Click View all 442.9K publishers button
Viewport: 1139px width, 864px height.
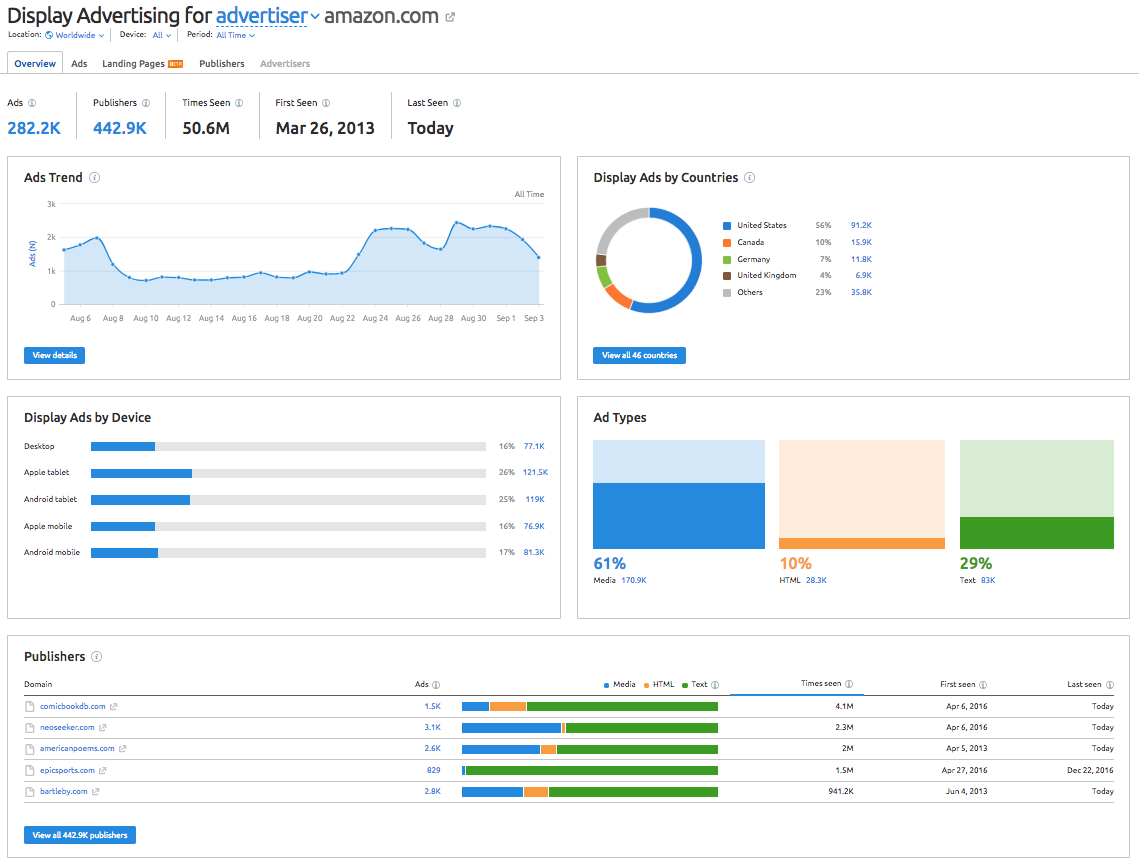coord(80,835)
